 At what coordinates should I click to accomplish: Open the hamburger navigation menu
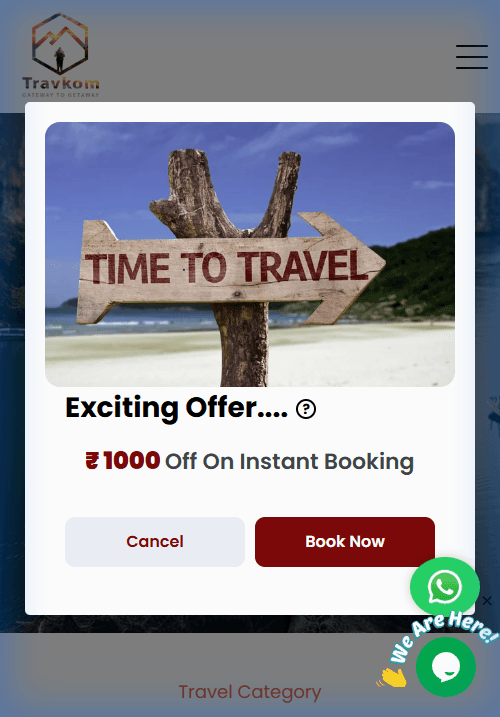pos(472,57)
